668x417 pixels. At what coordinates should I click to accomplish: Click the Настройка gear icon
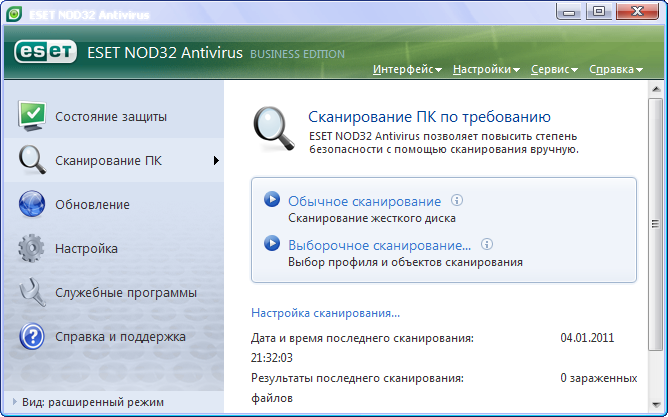click(x=31, y=248)
